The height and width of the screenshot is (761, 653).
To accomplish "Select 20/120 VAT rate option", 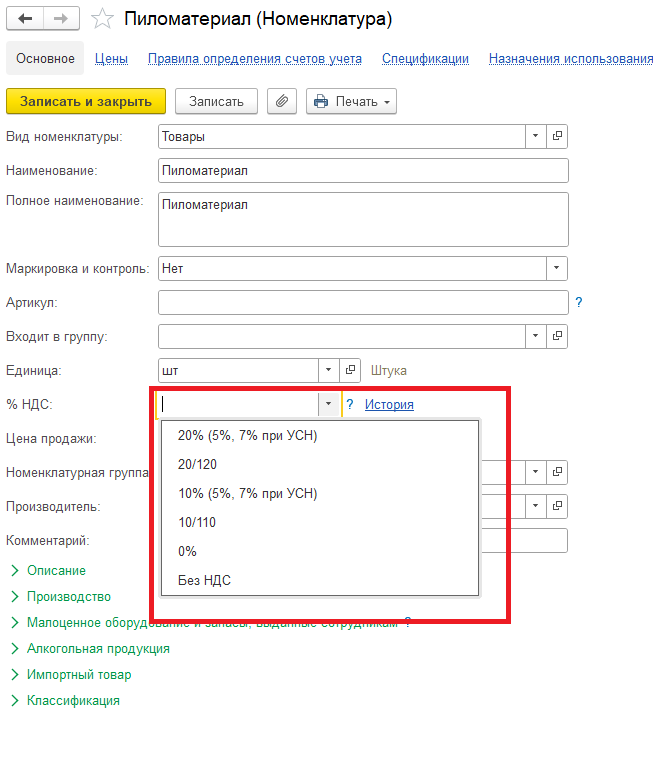I will click(x=197, y=464).
